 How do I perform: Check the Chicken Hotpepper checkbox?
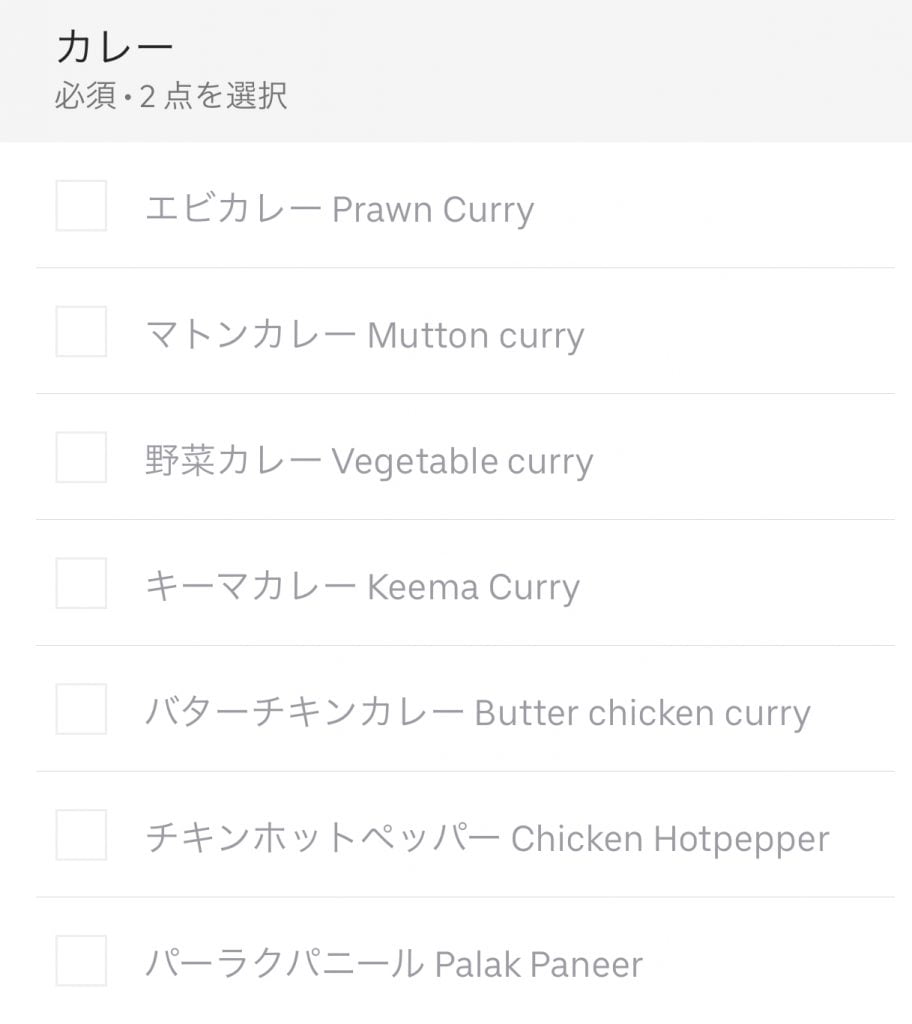(81, 836)
